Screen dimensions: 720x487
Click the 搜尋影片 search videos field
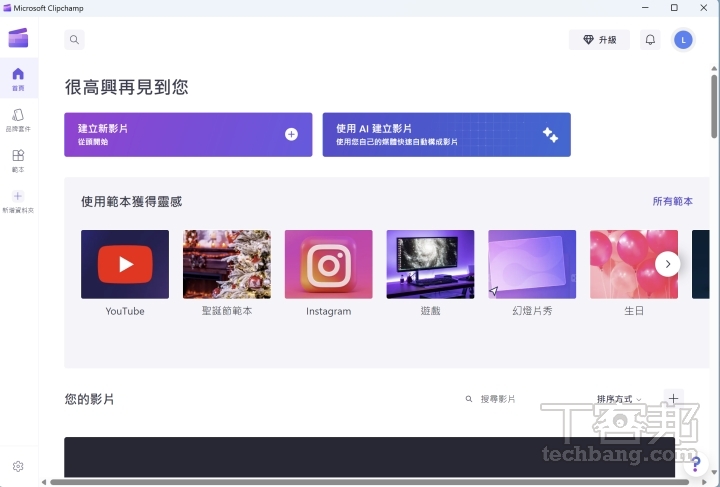[498, 399]
